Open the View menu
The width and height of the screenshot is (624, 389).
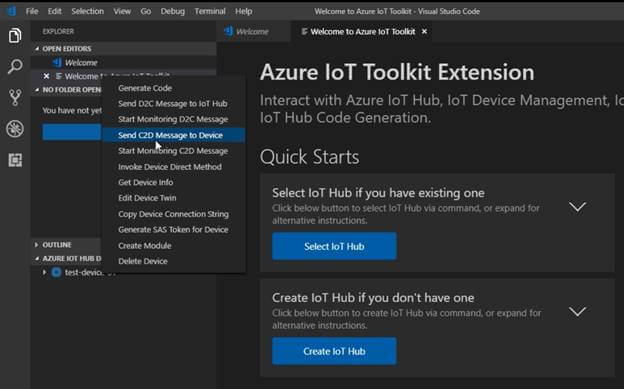pos(122,11)
